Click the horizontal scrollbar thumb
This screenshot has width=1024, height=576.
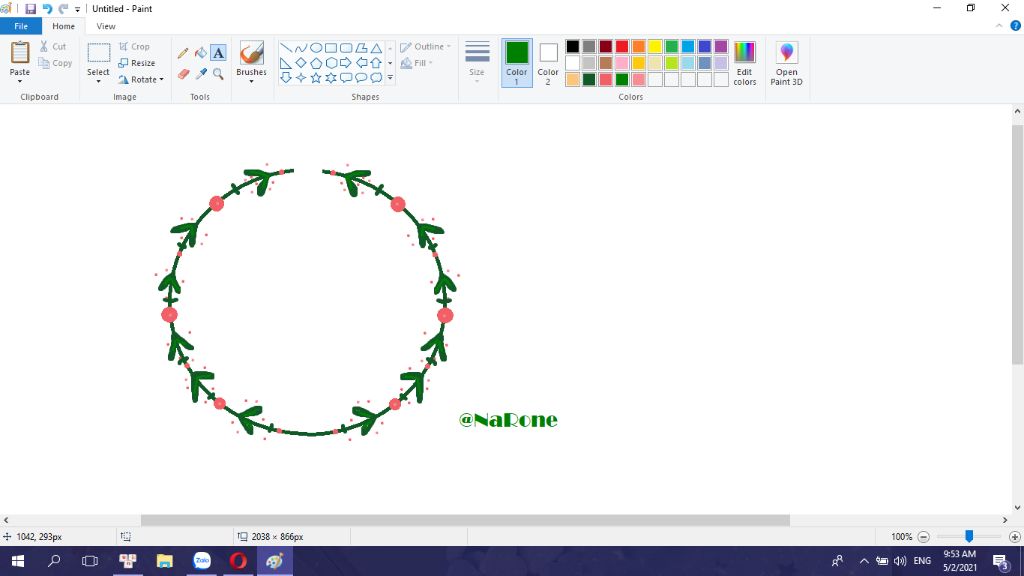[465, 520]
